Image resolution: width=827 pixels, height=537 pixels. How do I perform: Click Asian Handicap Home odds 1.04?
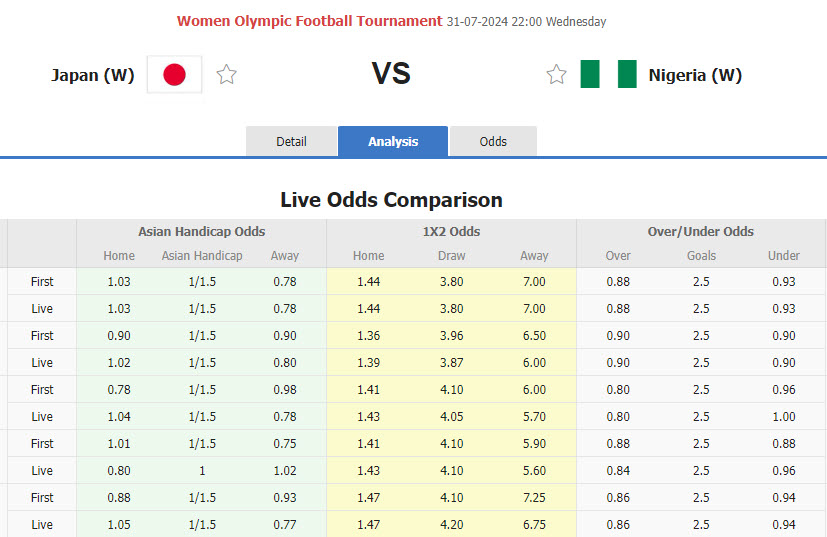119,416
